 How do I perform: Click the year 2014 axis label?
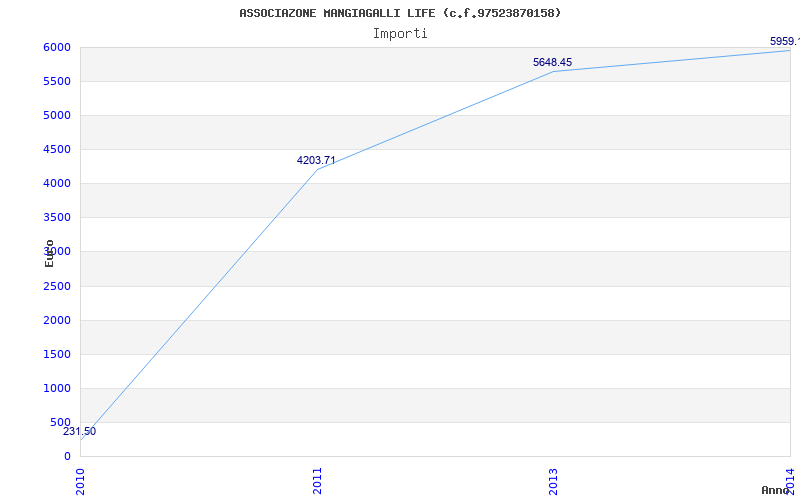point(790,481)
